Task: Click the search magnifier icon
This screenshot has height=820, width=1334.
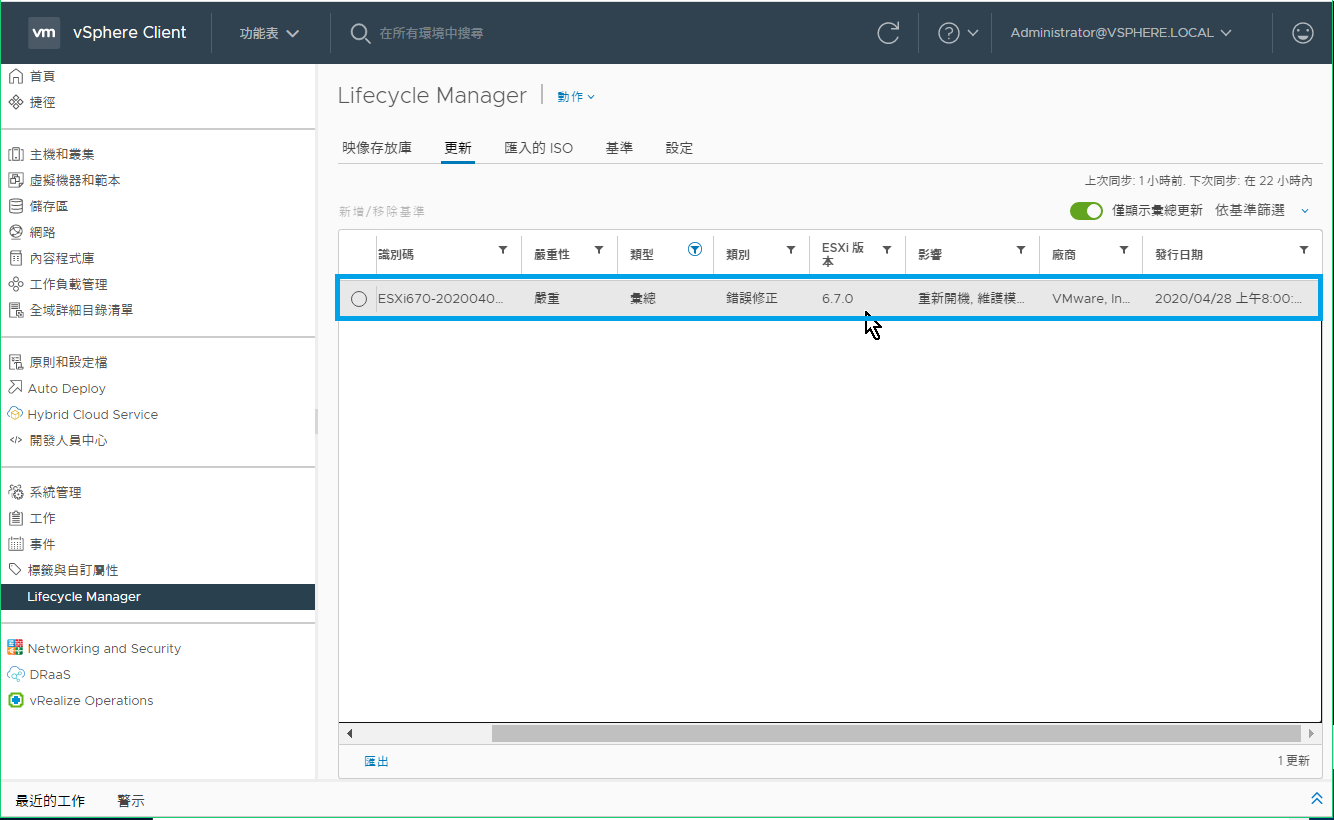Action: (360, 33)
